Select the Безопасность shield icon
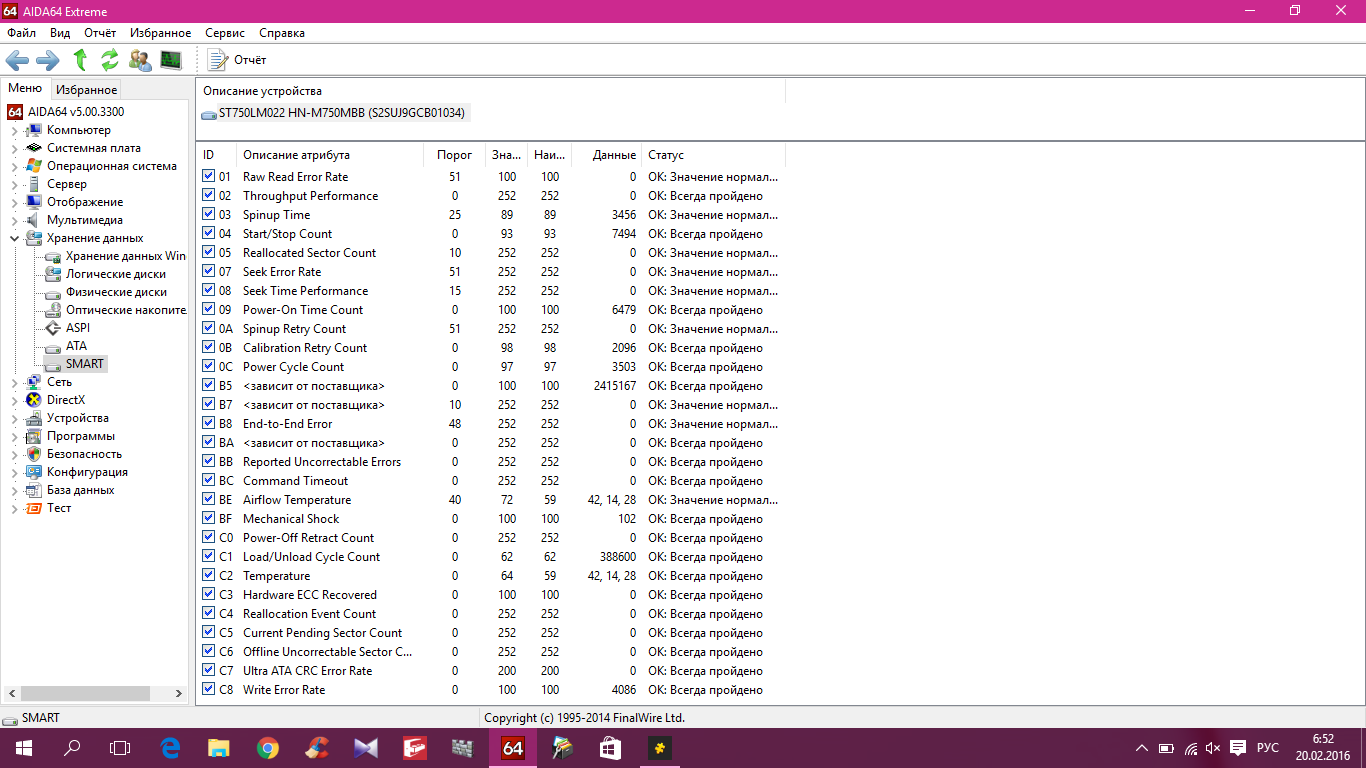 (x=34, y=454)
